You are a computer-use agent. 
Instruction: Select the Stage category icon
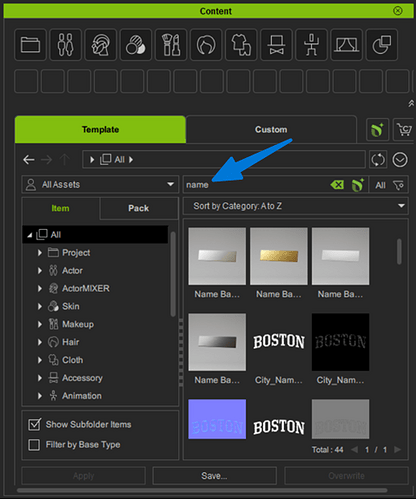click(x=347, y=45)
